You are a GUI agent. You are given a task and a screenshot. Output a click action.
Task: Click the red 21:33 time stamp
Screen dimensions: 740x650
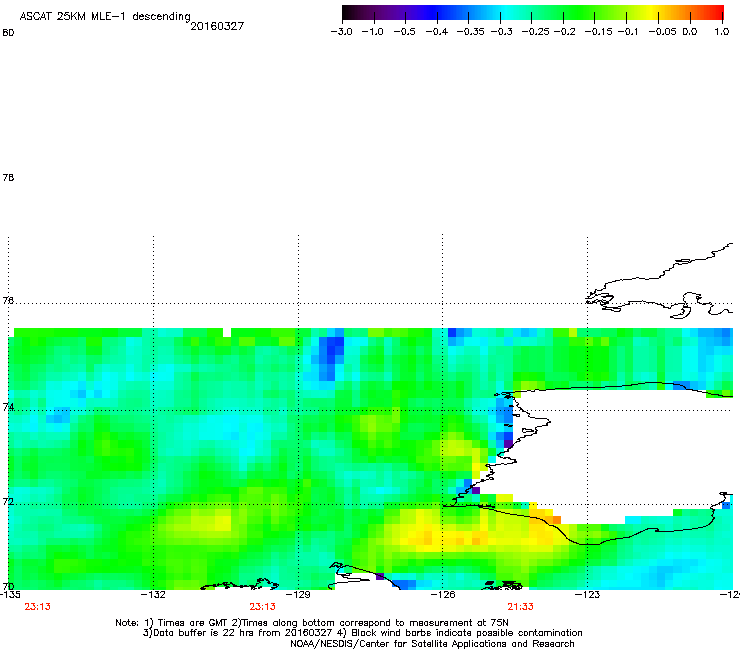[521, 607]
